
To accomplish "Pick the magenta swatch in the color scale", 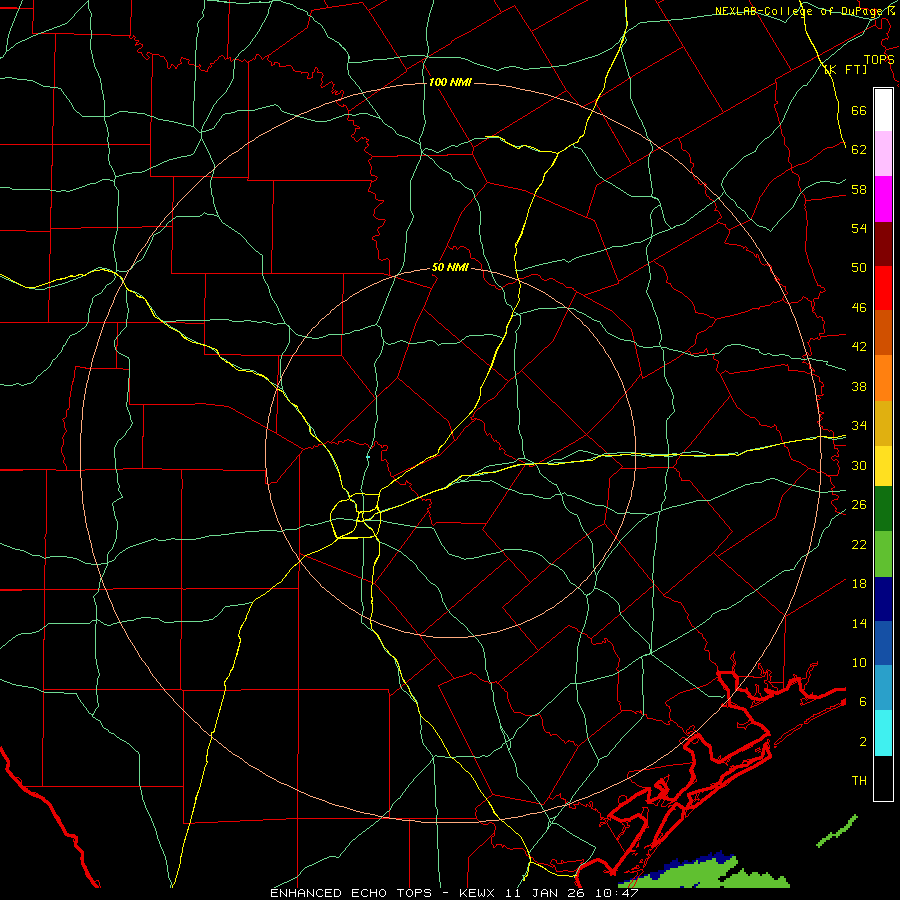I will [x=883, y=199].
